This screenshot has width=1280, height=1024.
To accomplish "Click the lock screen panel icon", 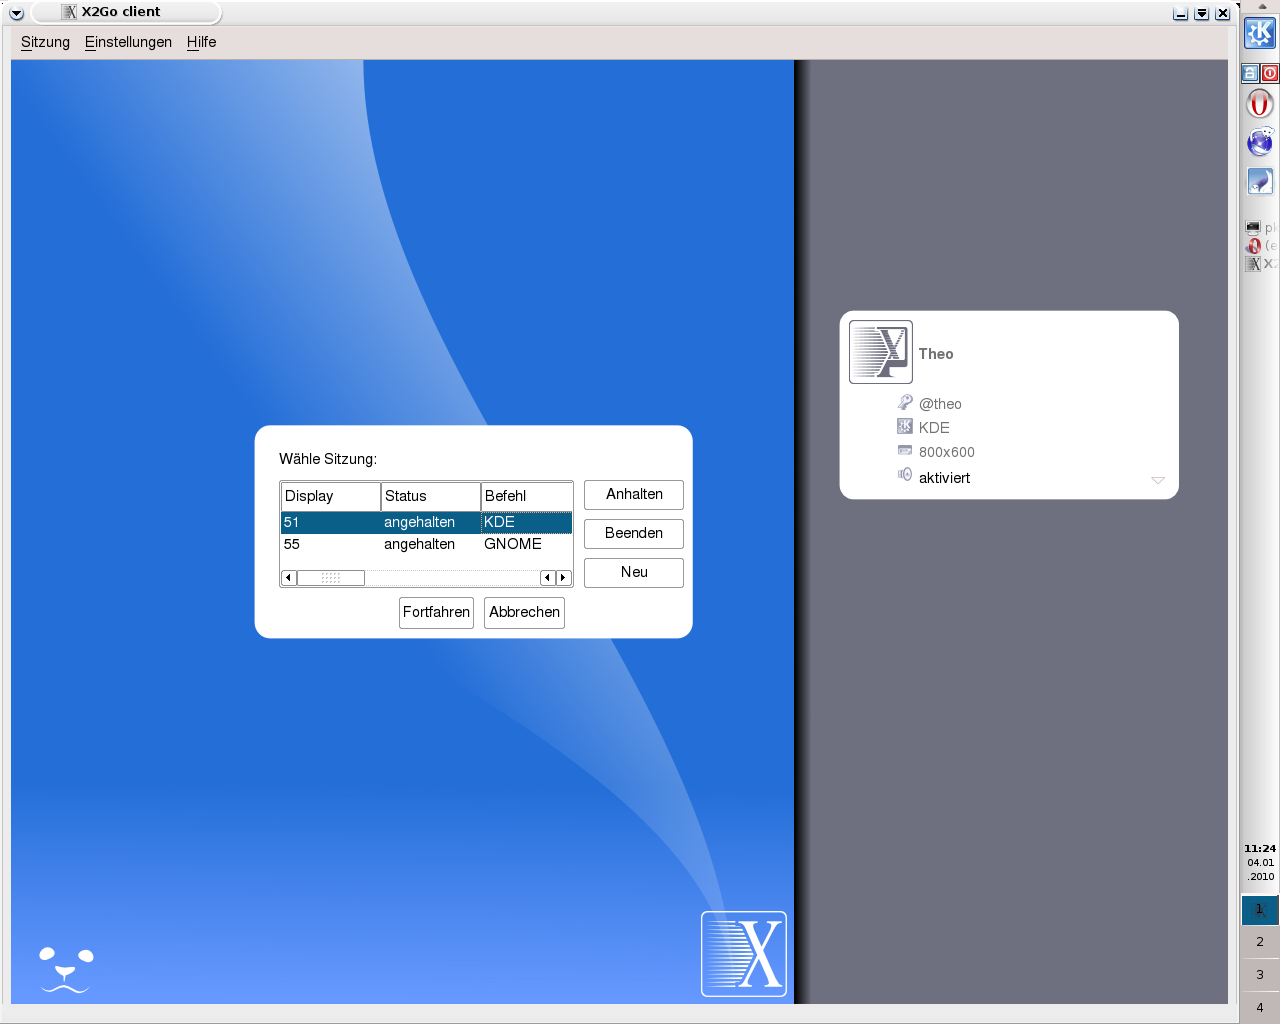I will (x=1250, y=73).
